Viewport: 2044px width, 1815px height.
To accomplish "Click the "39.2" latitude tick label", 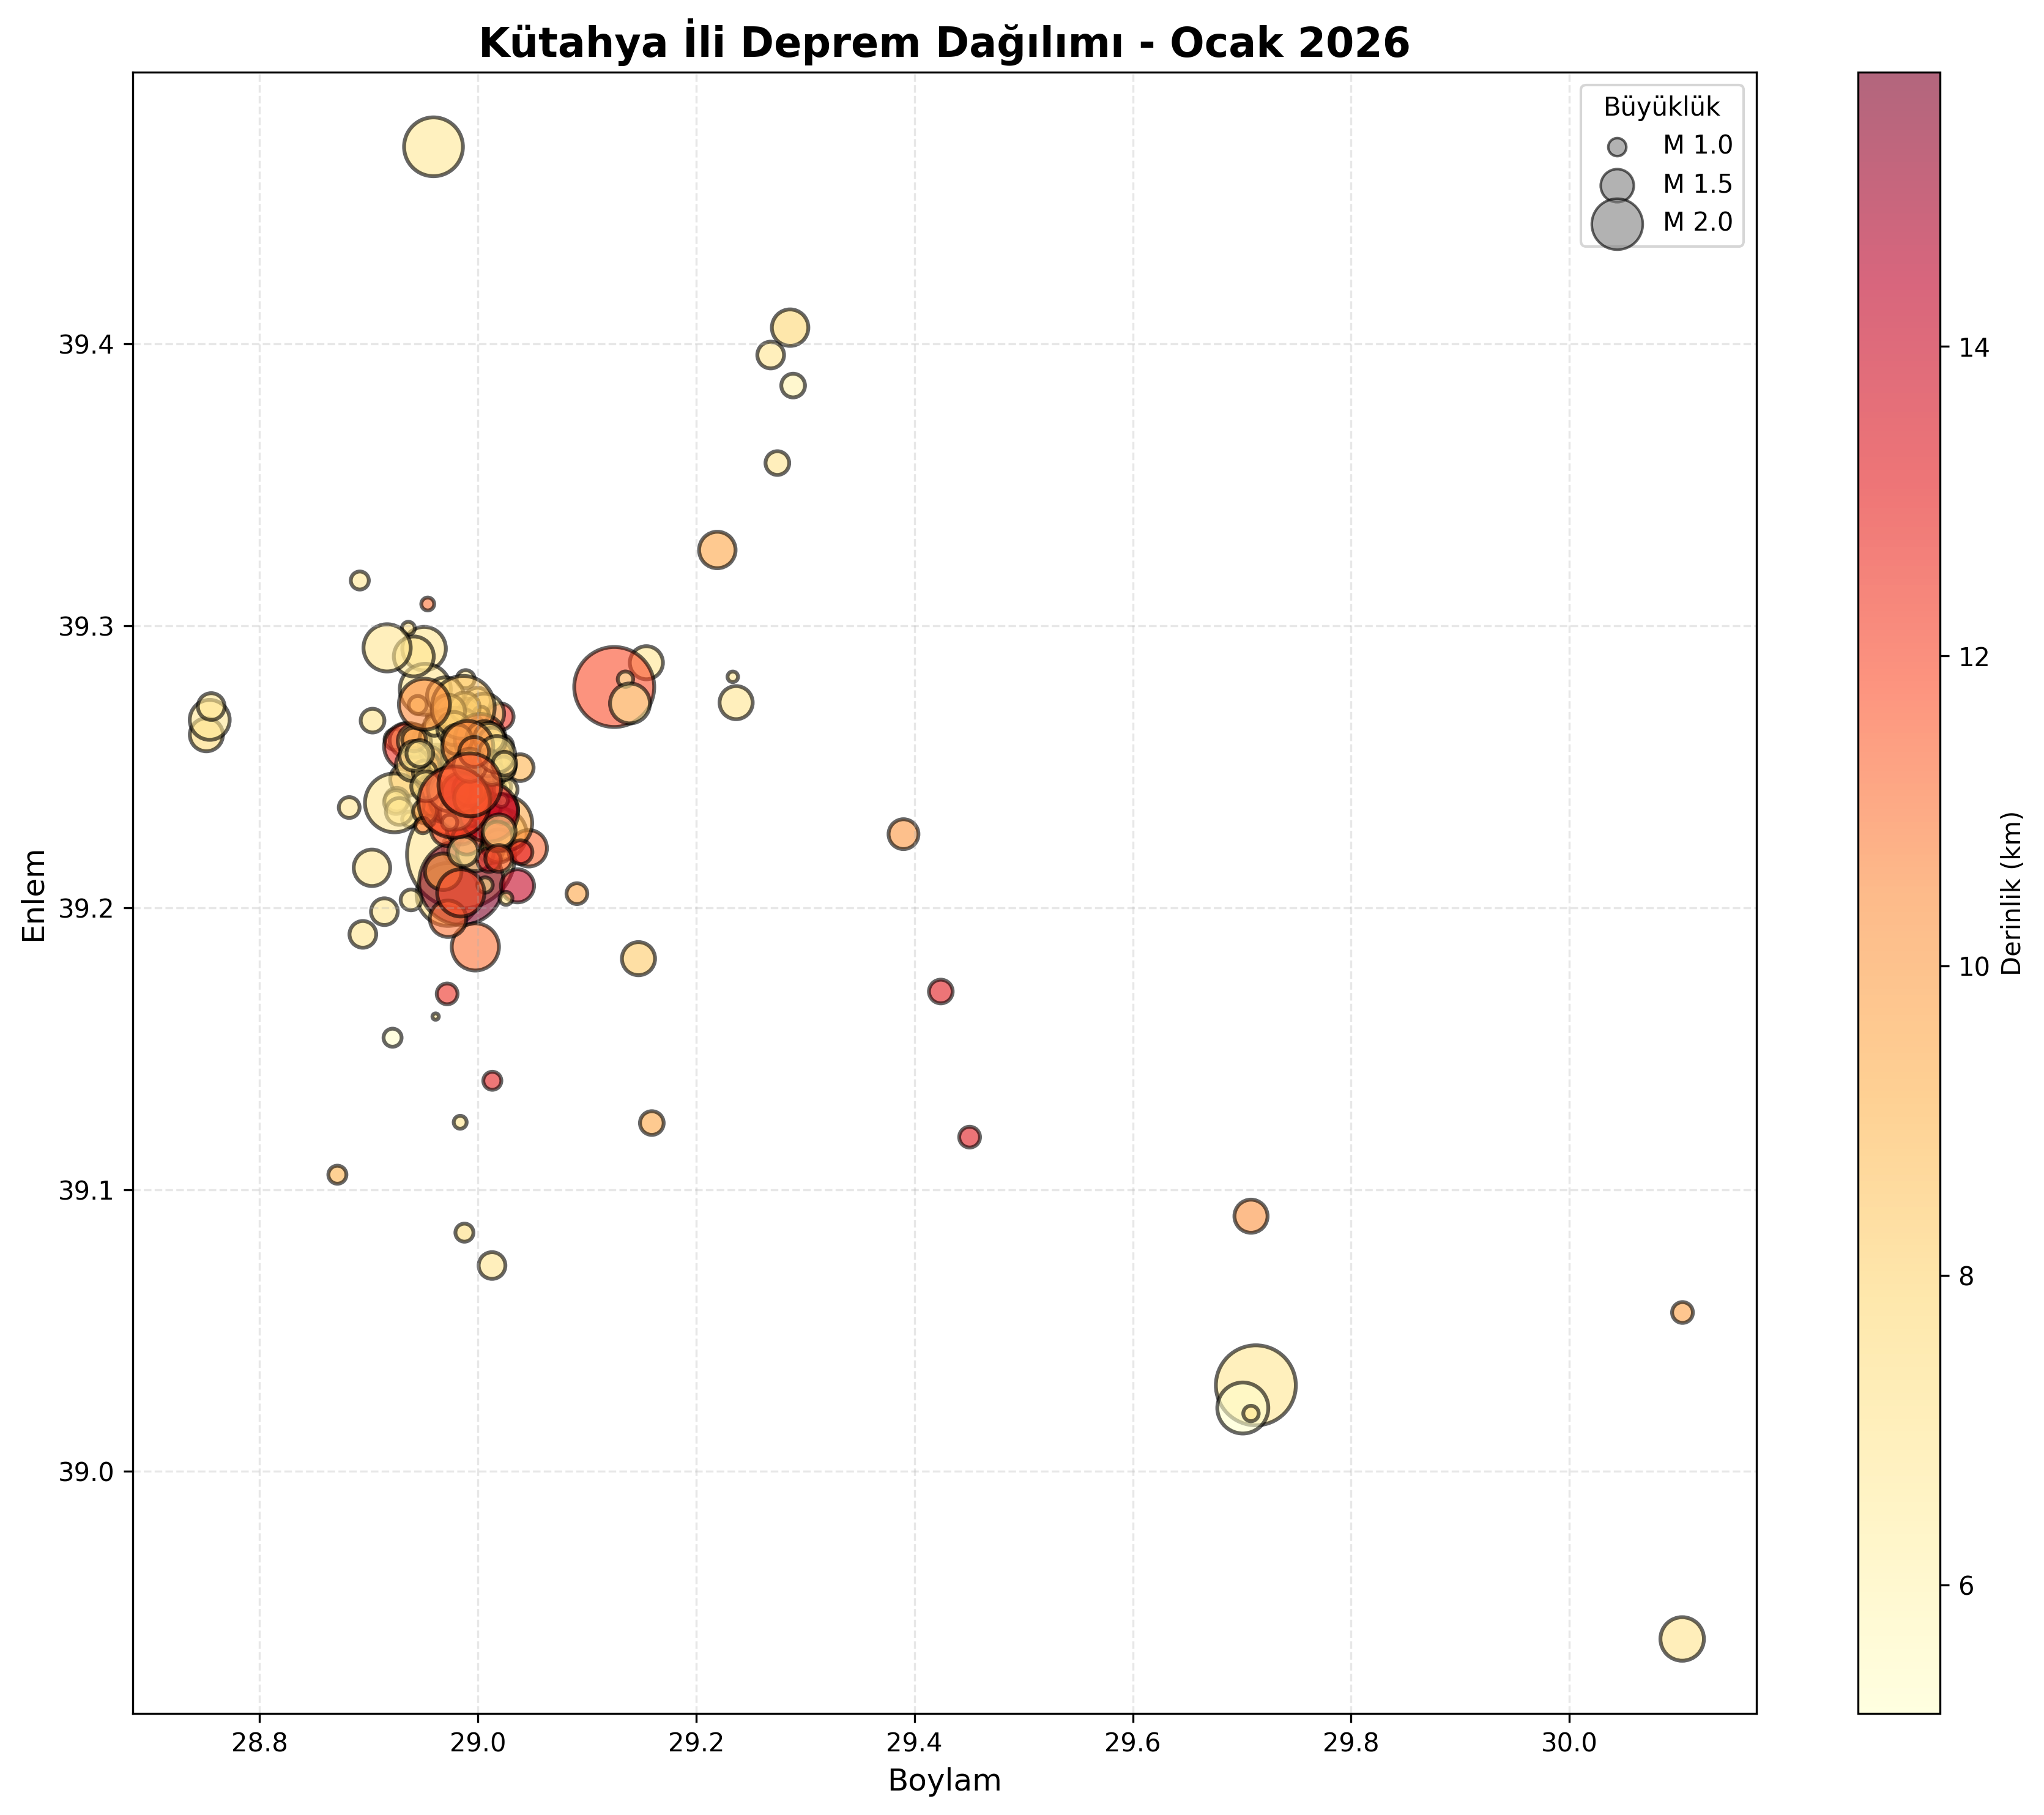I will click(87, 909).
